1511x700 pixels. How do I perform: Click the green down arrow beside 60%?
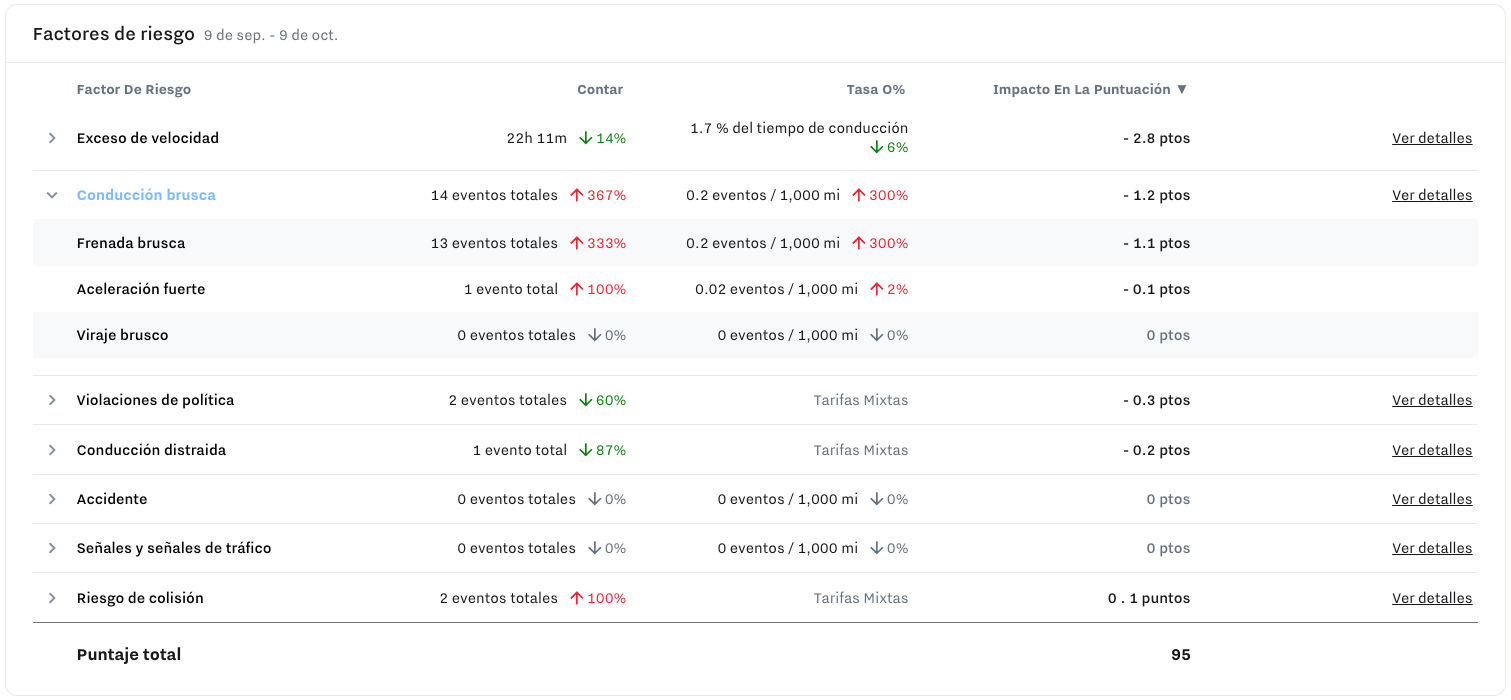(x=585, y=400)
